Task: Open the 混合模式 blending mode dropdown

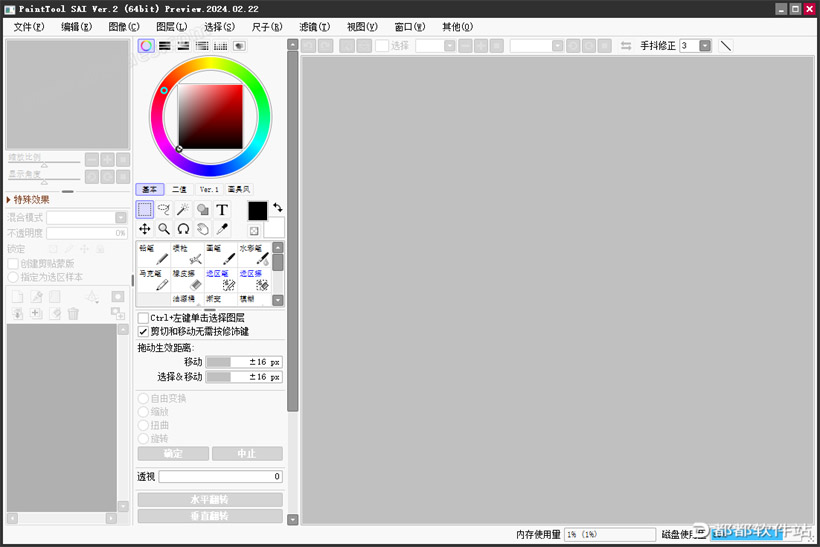Action: click(121, 217)
